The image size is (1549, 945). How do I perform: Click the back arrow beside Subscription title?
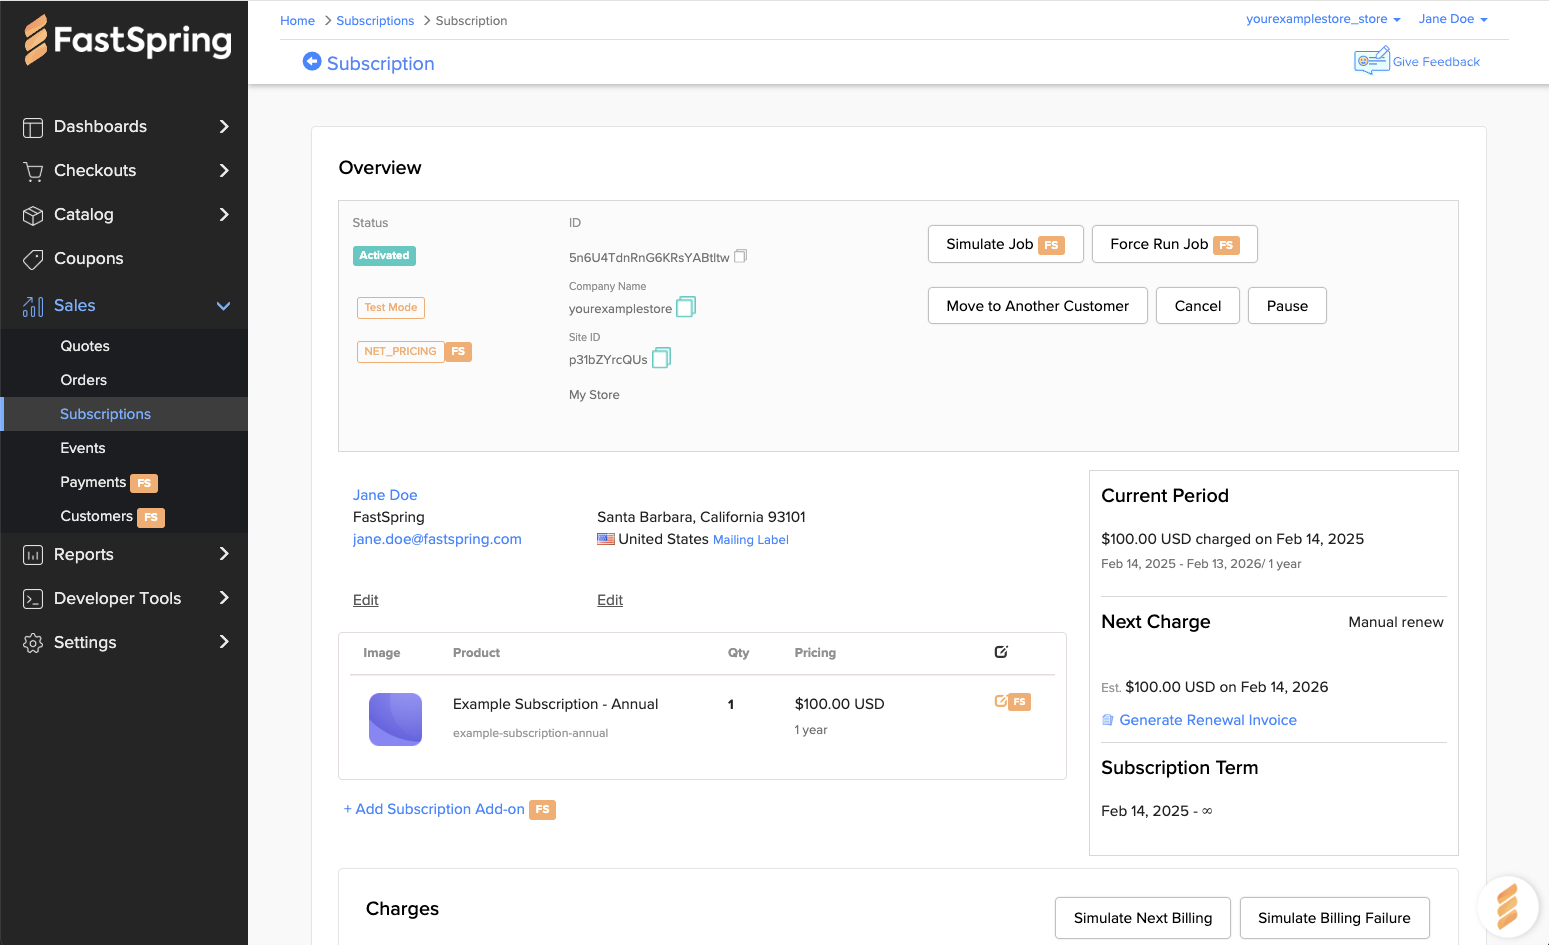coord(312,62)
